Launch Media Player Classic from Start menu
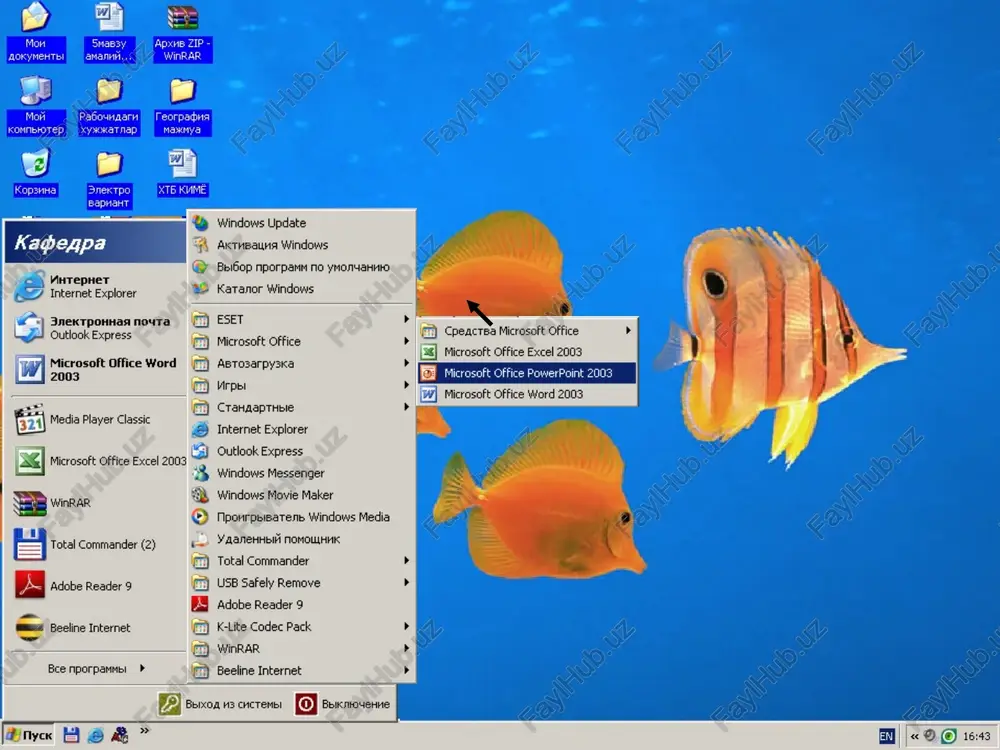Viewport: 1000px width, 750px height. click(96, 420)
